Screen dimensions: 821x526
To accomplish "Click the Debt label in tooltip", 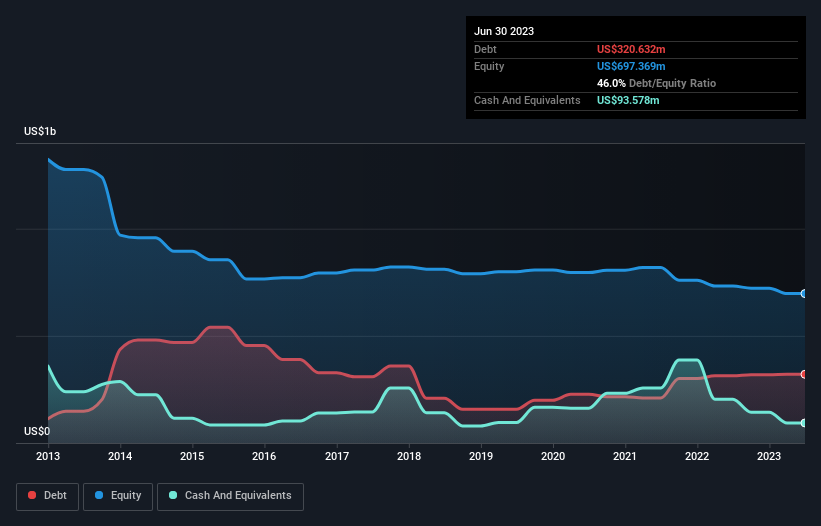I will click(x=485, y=49).
